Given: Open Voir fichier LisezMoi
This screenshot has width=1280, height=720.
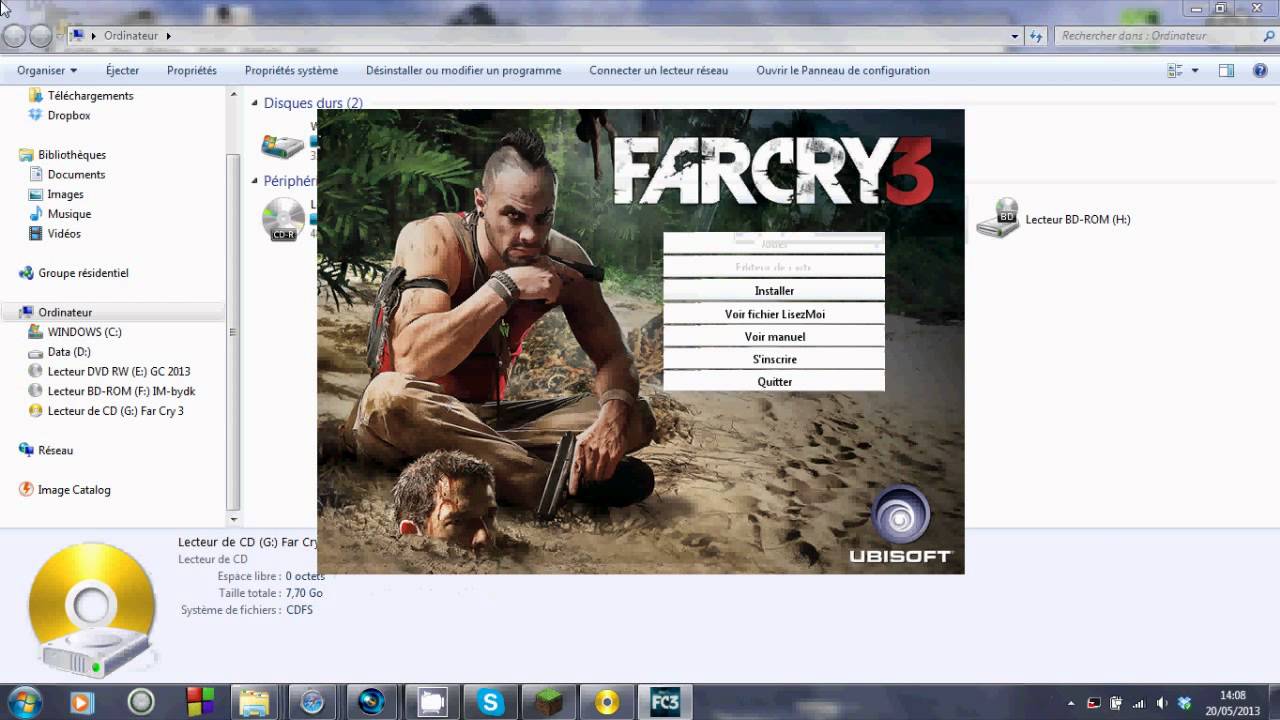Looking at the screenshot, I should (774, 314).
